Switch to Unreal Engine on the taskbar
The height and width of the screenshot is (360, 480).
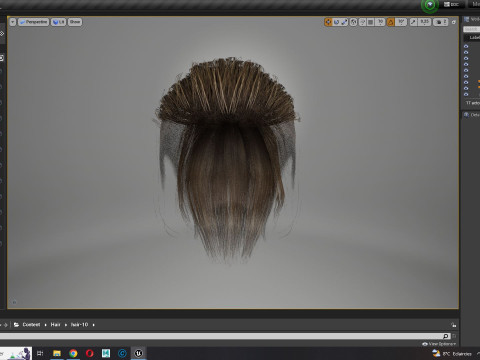pos(139,353)
